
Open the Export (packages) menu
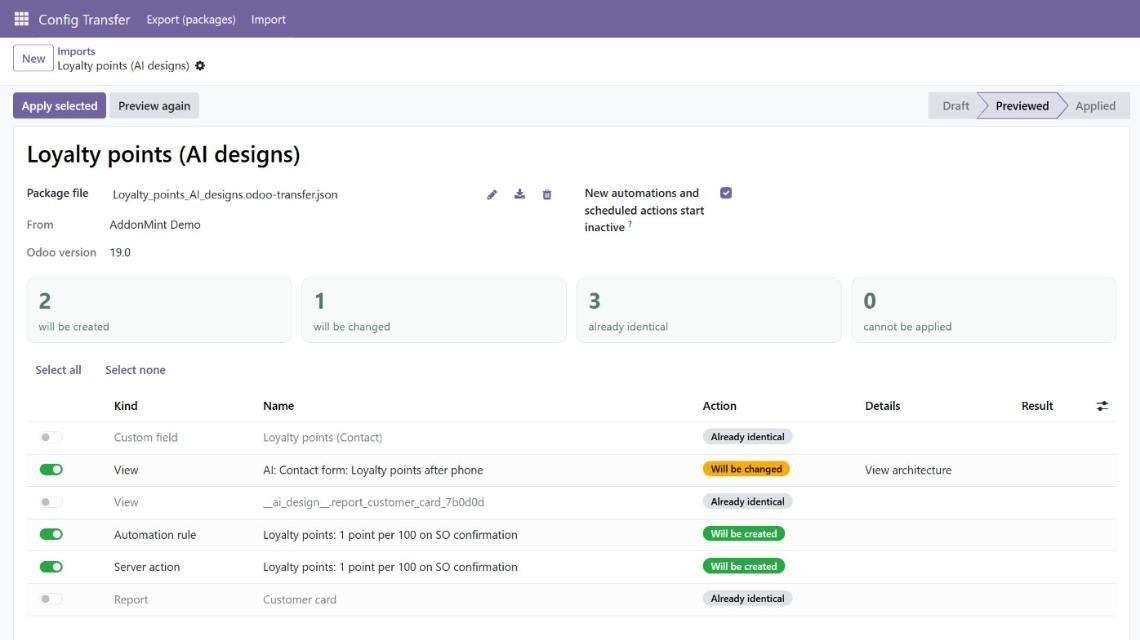click(191, 20)
